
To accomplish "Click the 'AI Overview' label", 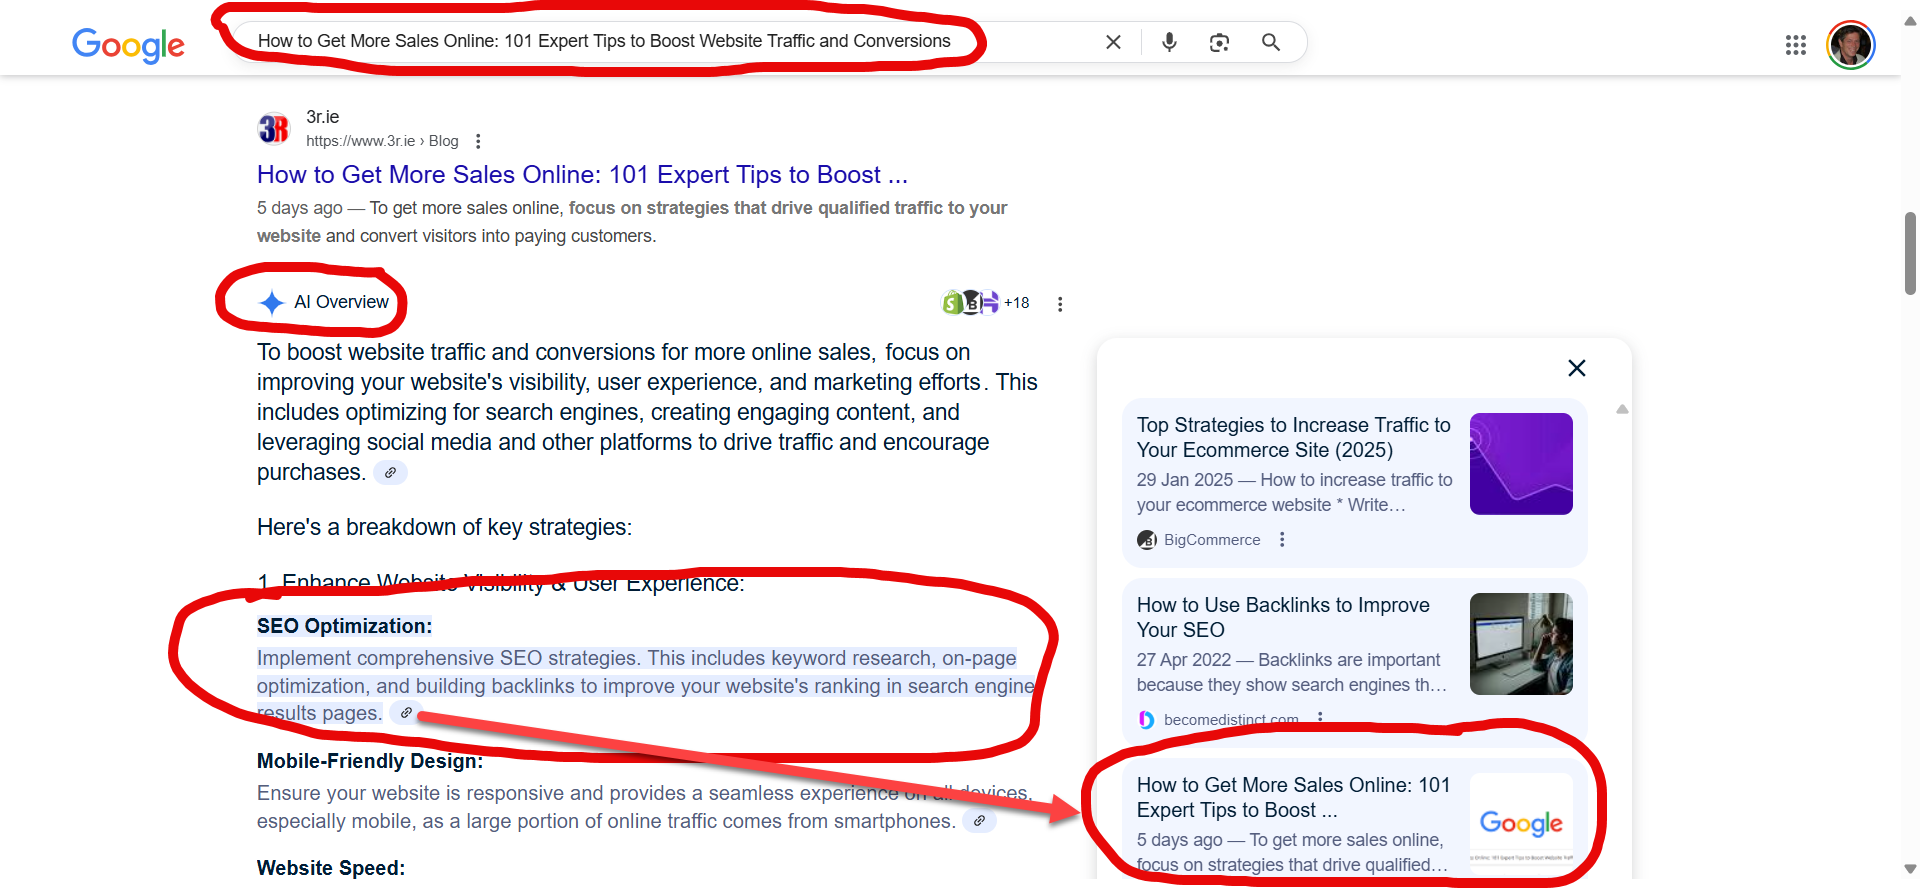I will pyautogui.click(x=341, y=302).
